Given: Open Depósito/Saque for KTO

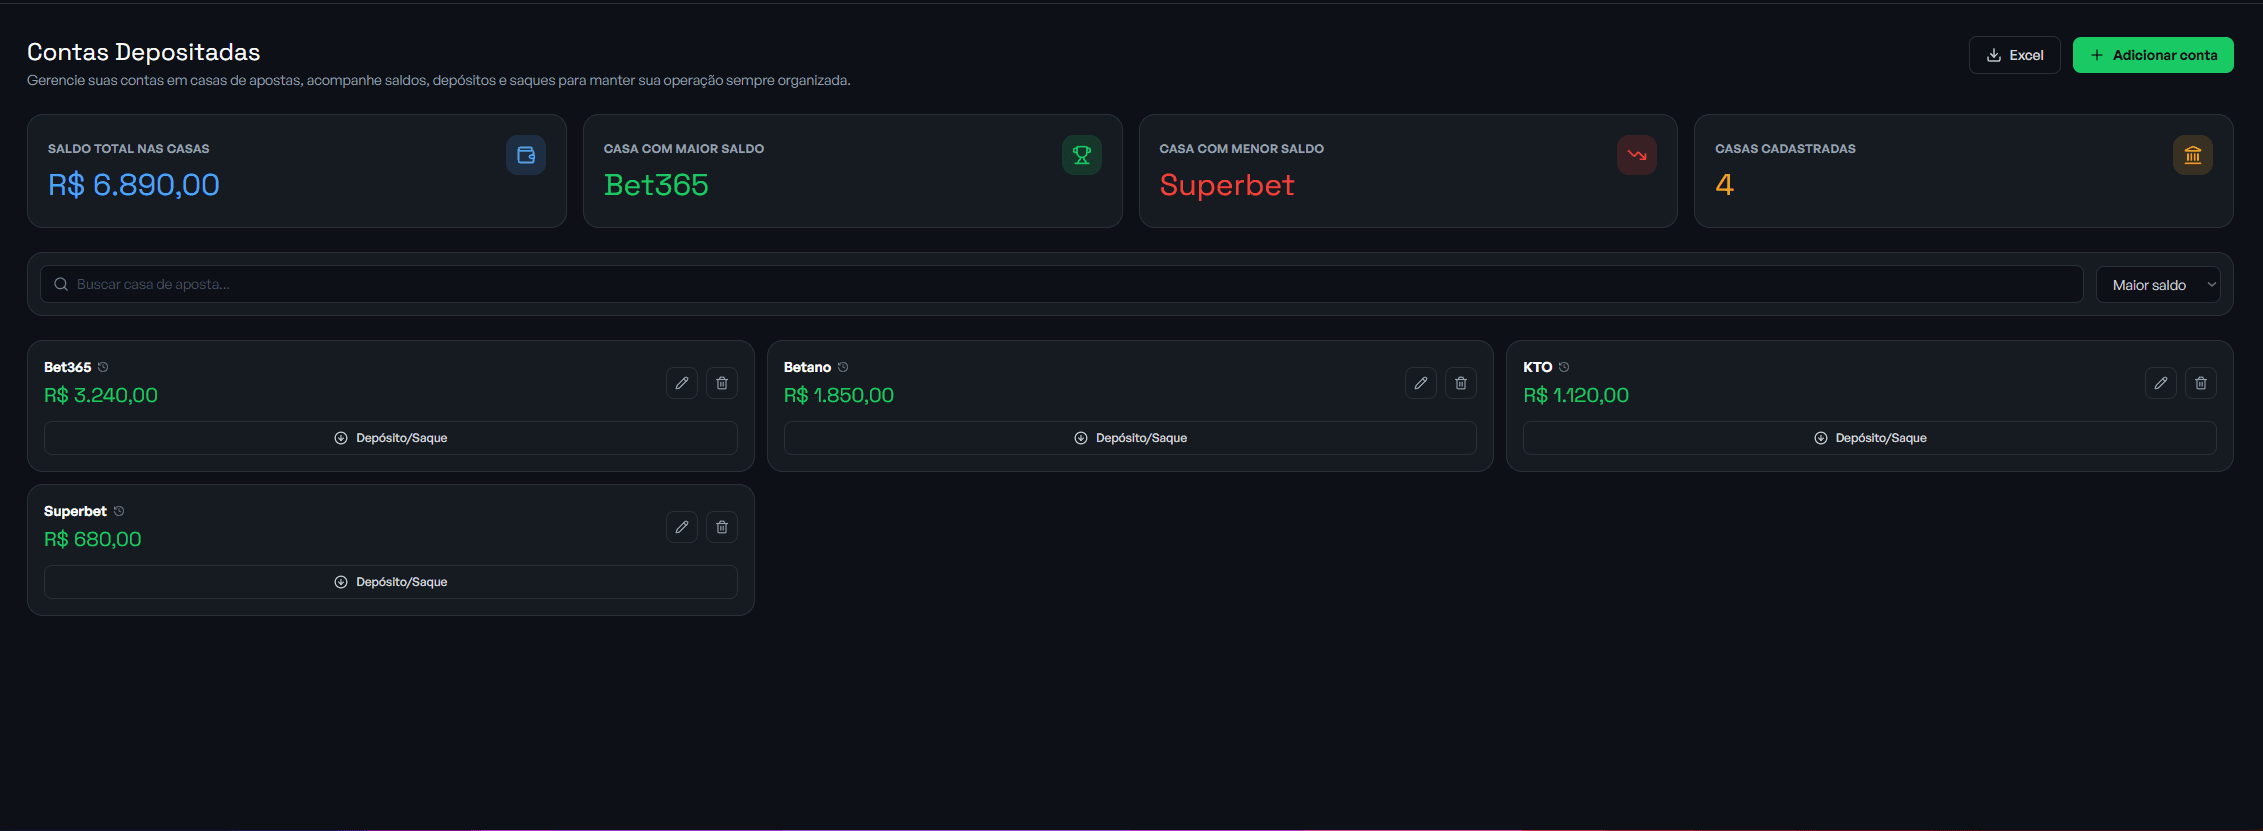Looking at the screenshot, I should tap(1870, 438).
